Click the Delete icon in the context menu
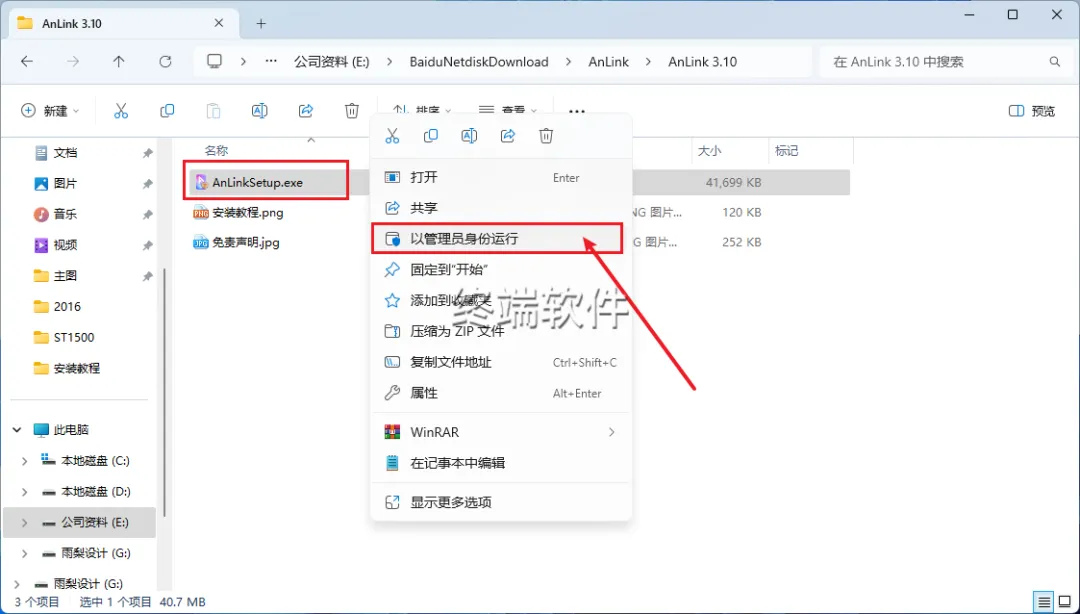This screenshot has height=614, width=1080. pyautogui.click(x=546, y=136)
